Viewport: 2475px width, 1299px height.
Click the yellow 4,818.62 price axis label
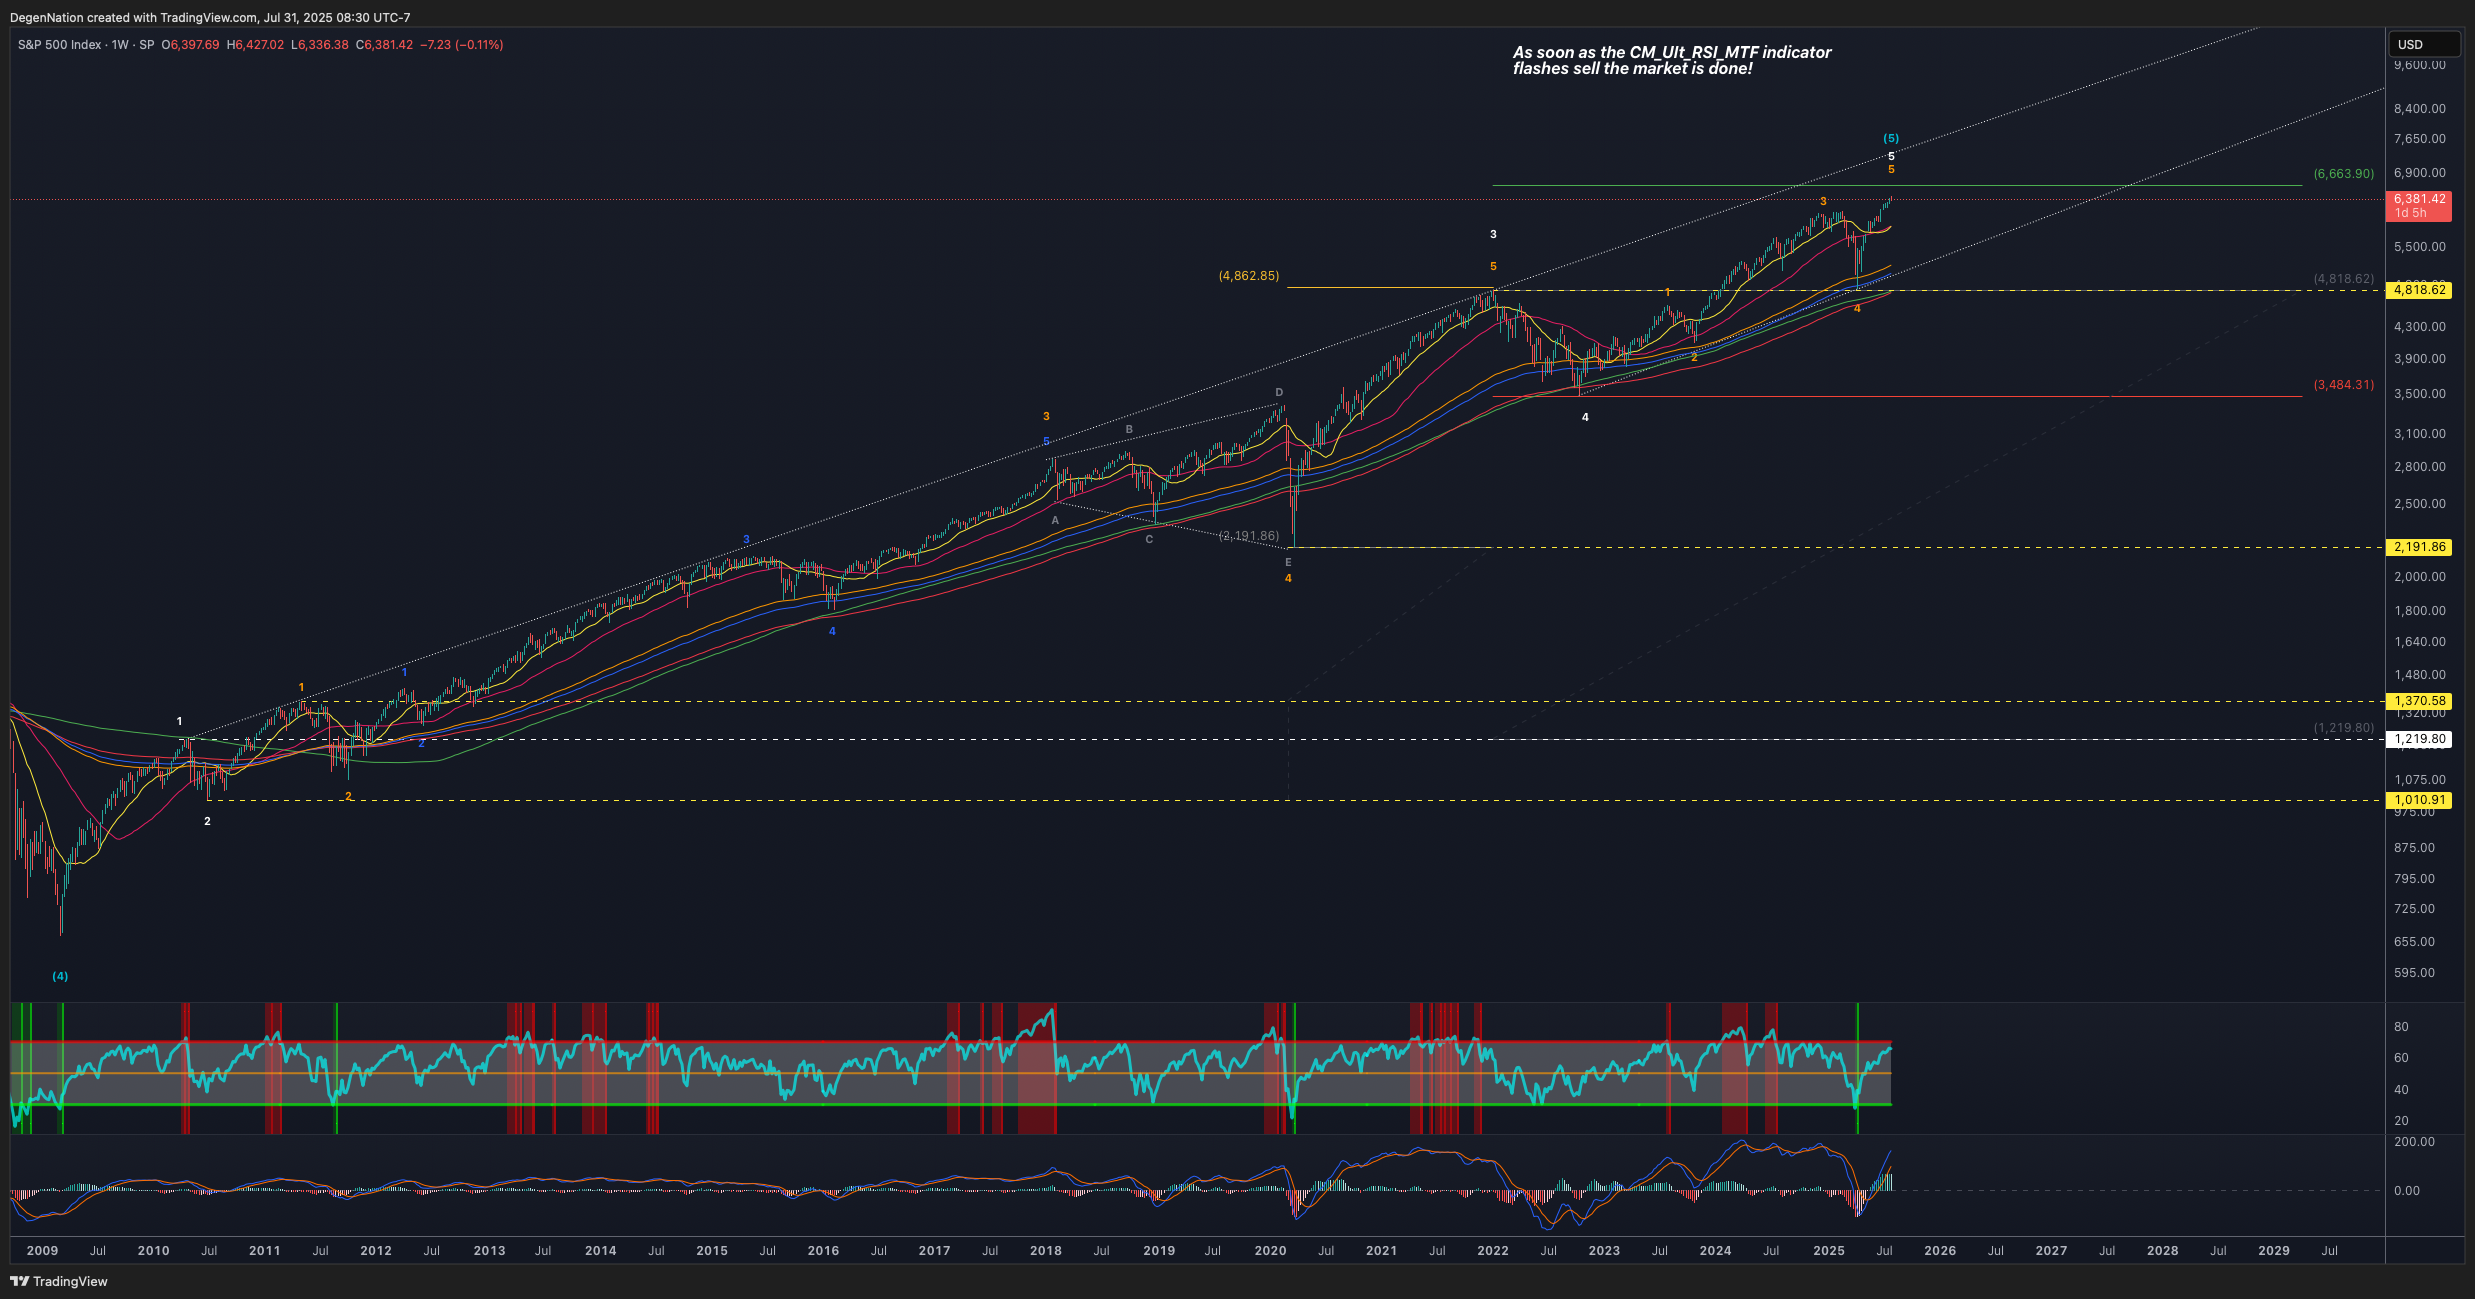(x=2418, y=290)
